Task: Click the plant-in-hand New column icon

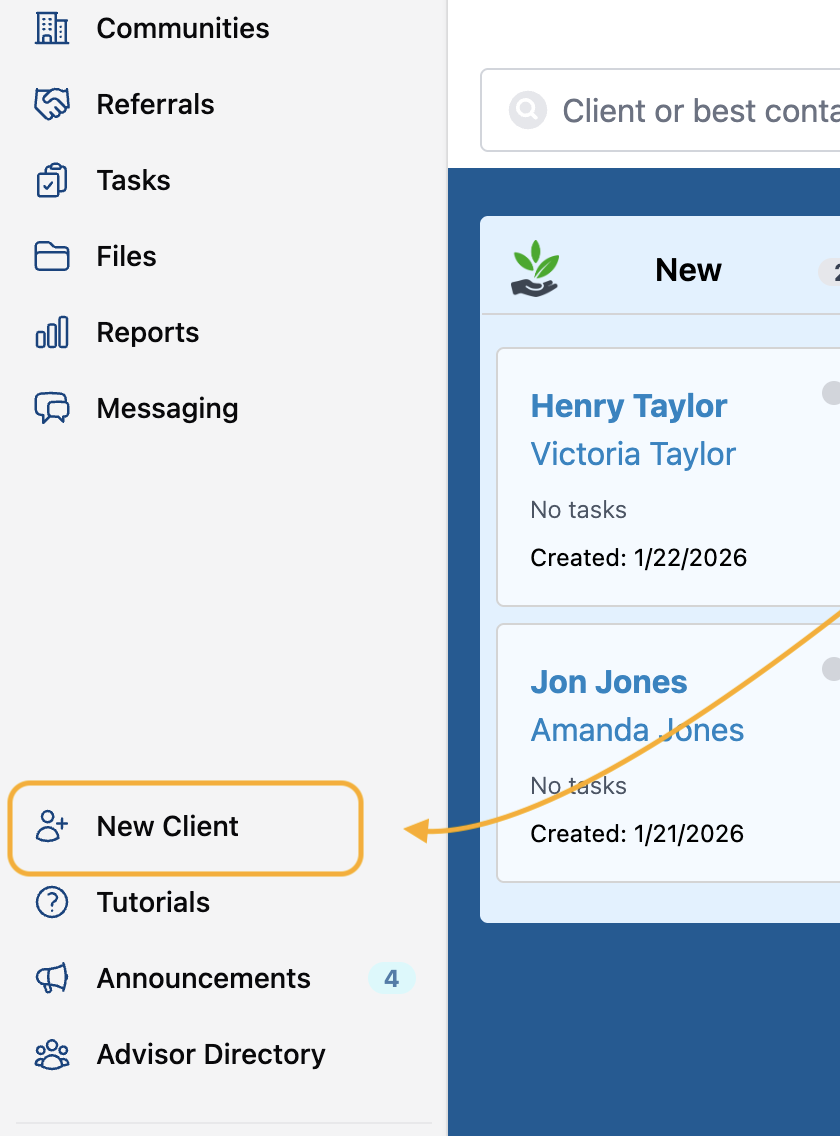Action: tap(535, 269)
